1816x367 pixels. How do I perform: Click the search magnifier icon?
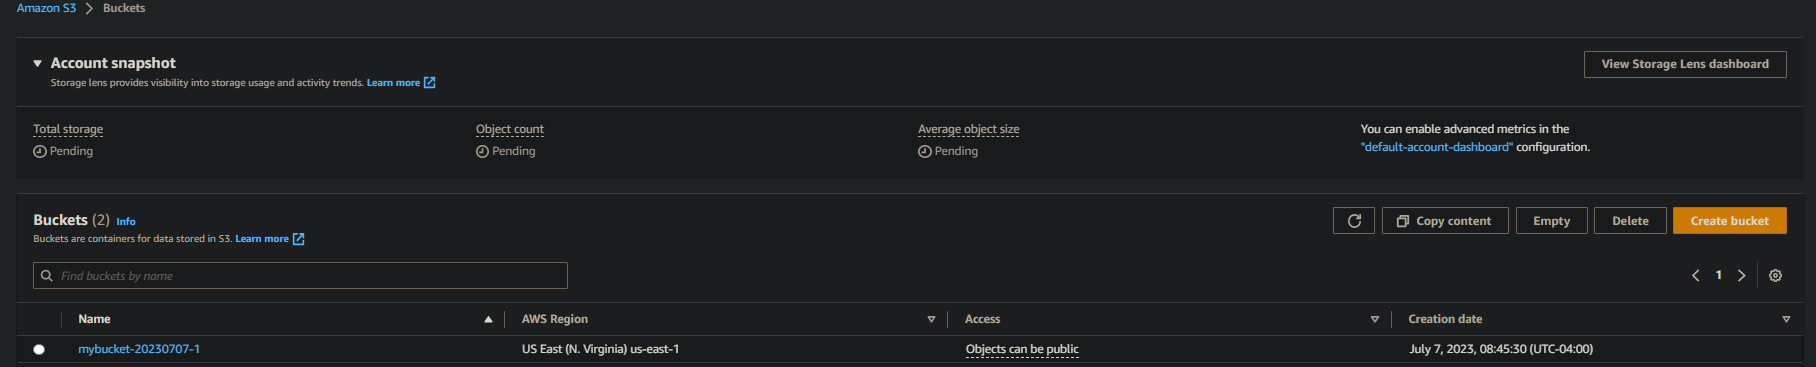[47, 276]
